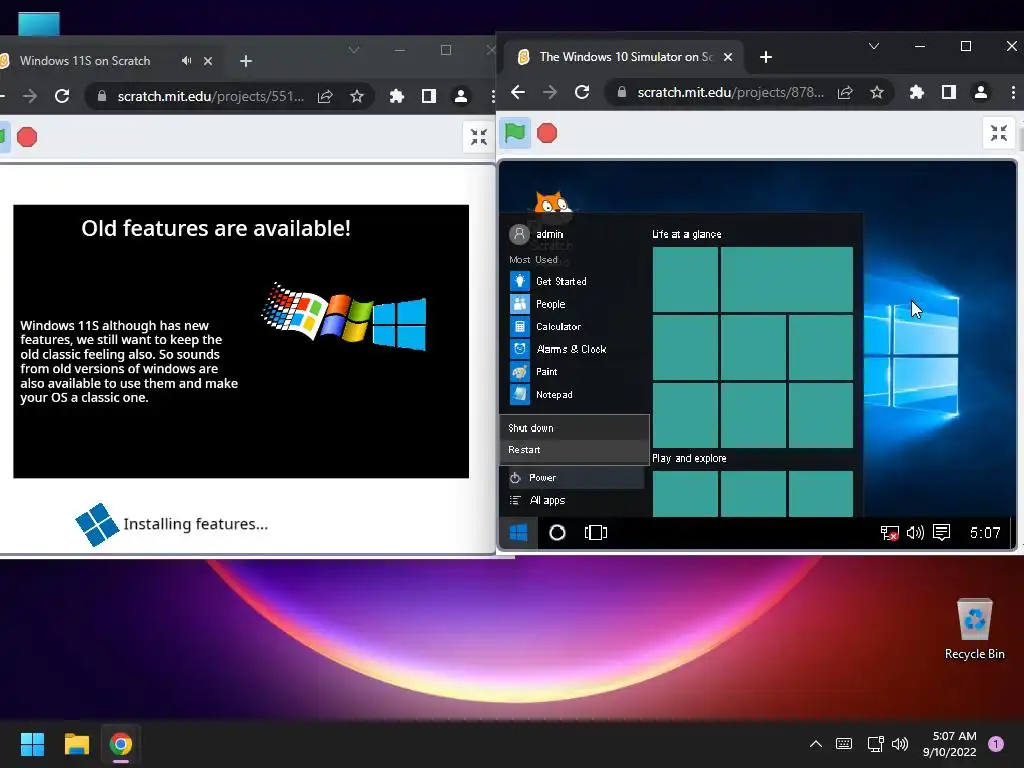Image resolution: width=1024 pixels, height=768 pixels.
Task: Close The Windows 10 Simulator tab
Action: click(728, 57)
